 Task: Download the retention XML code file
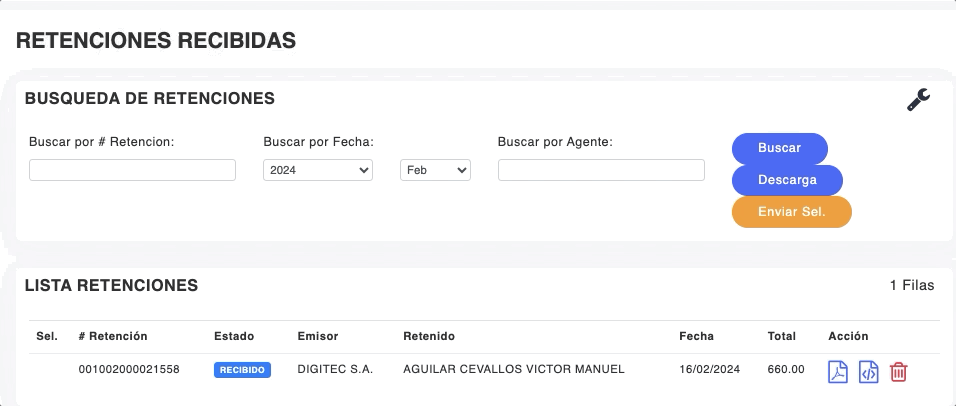click(x=869, y=372)
